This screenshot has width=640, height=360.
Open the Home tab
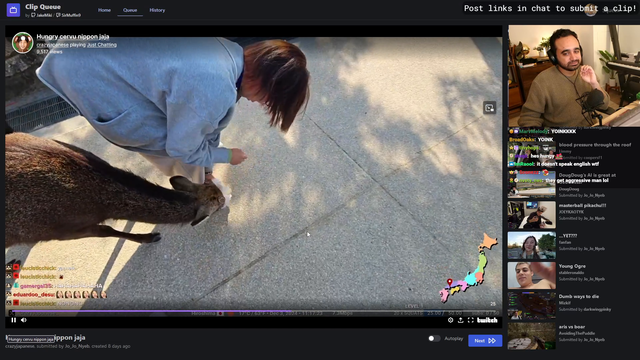(104, 10)
